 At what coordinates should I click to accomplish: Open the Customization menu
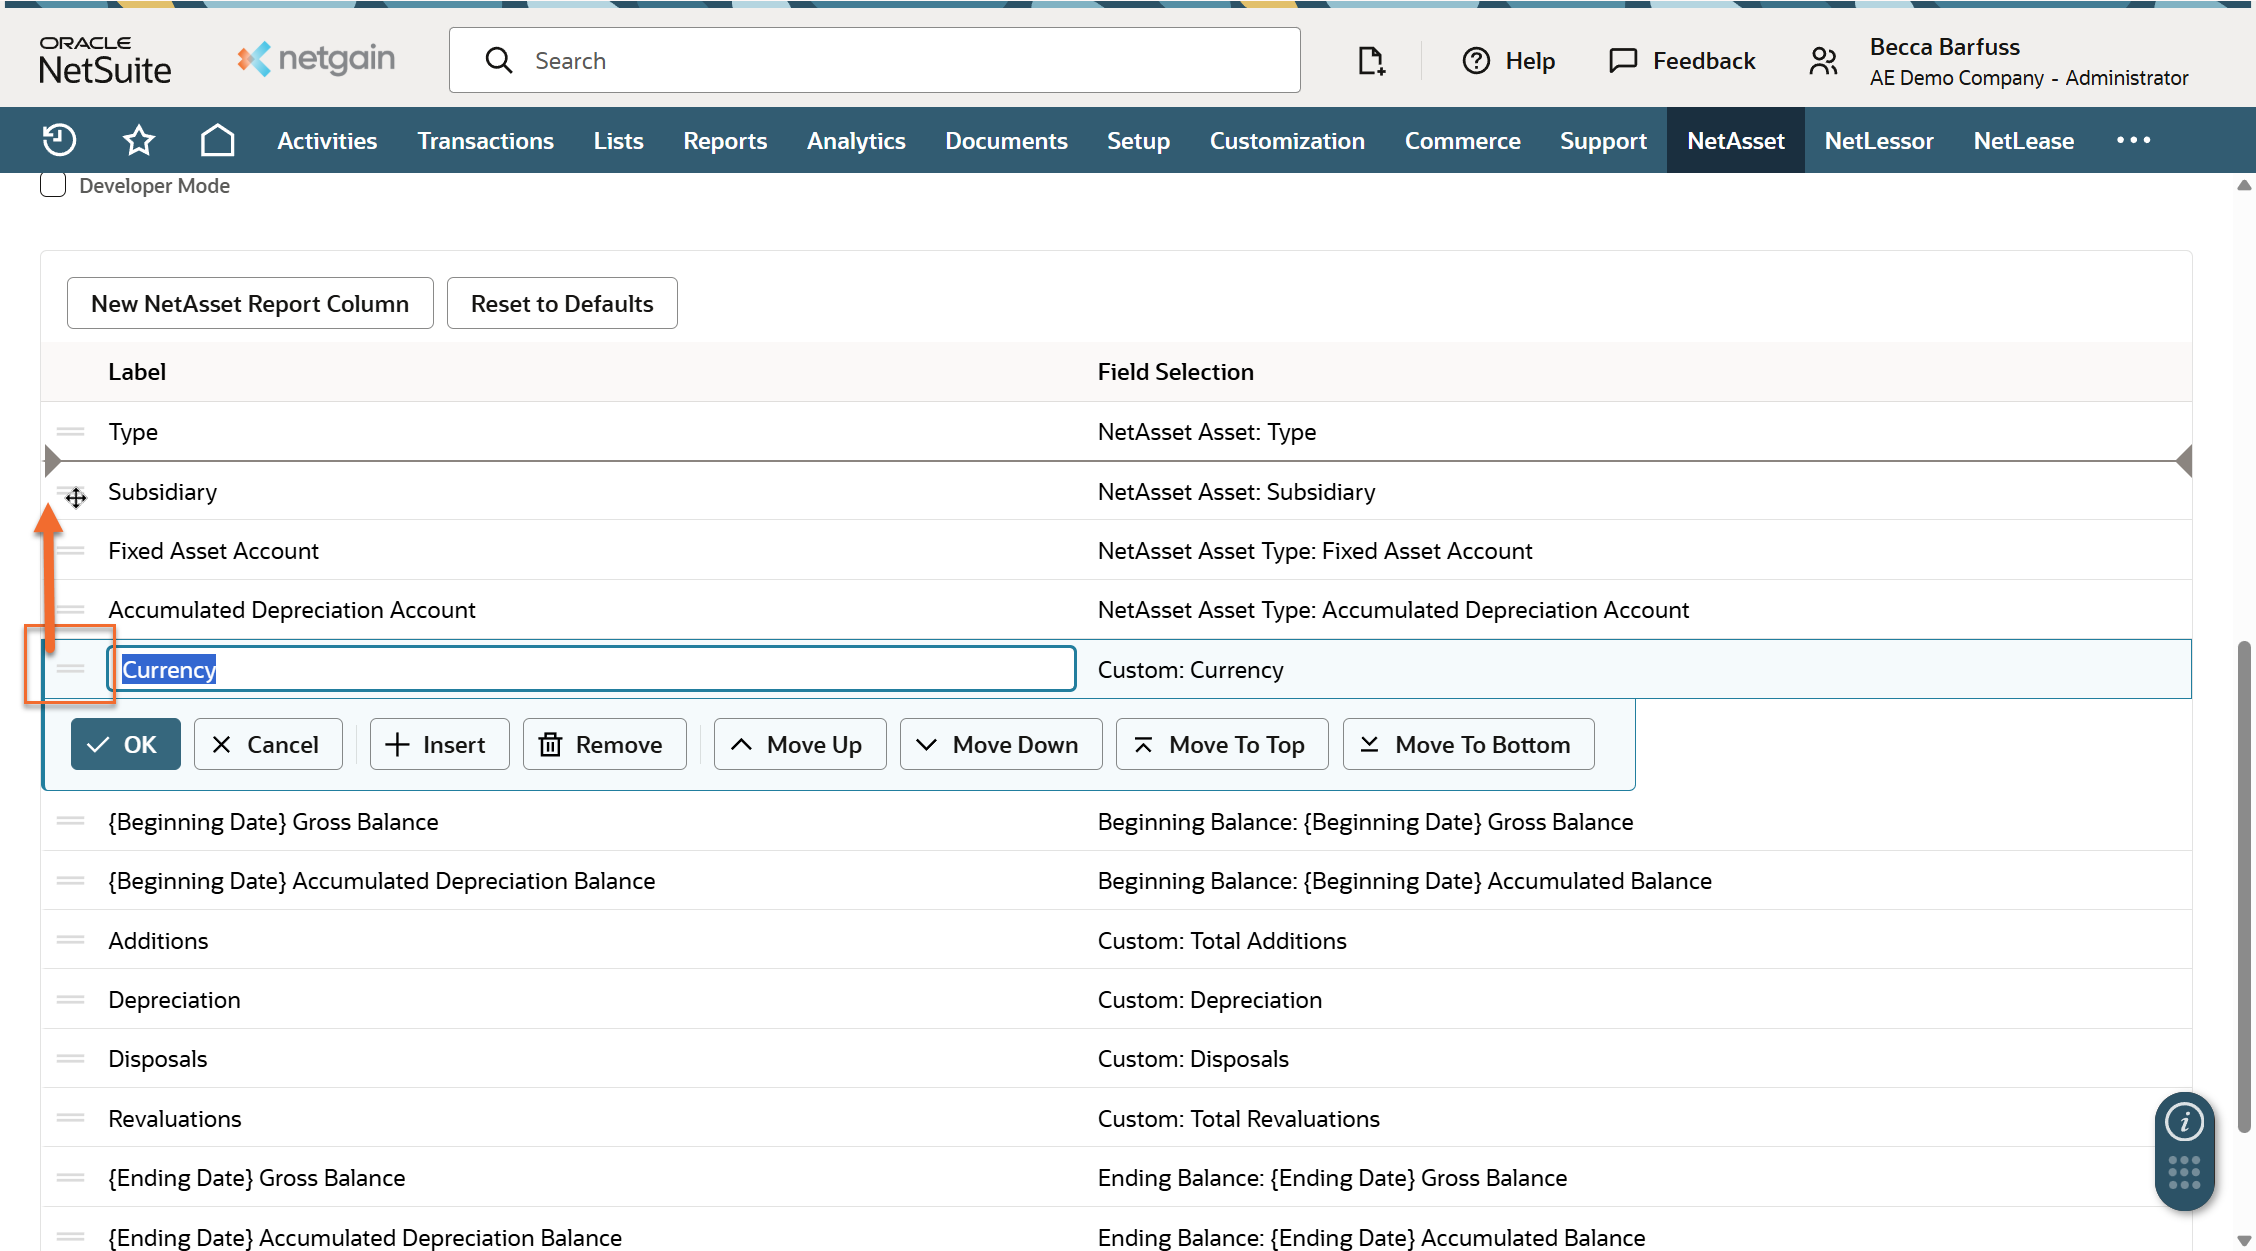tap(1287, 140)
